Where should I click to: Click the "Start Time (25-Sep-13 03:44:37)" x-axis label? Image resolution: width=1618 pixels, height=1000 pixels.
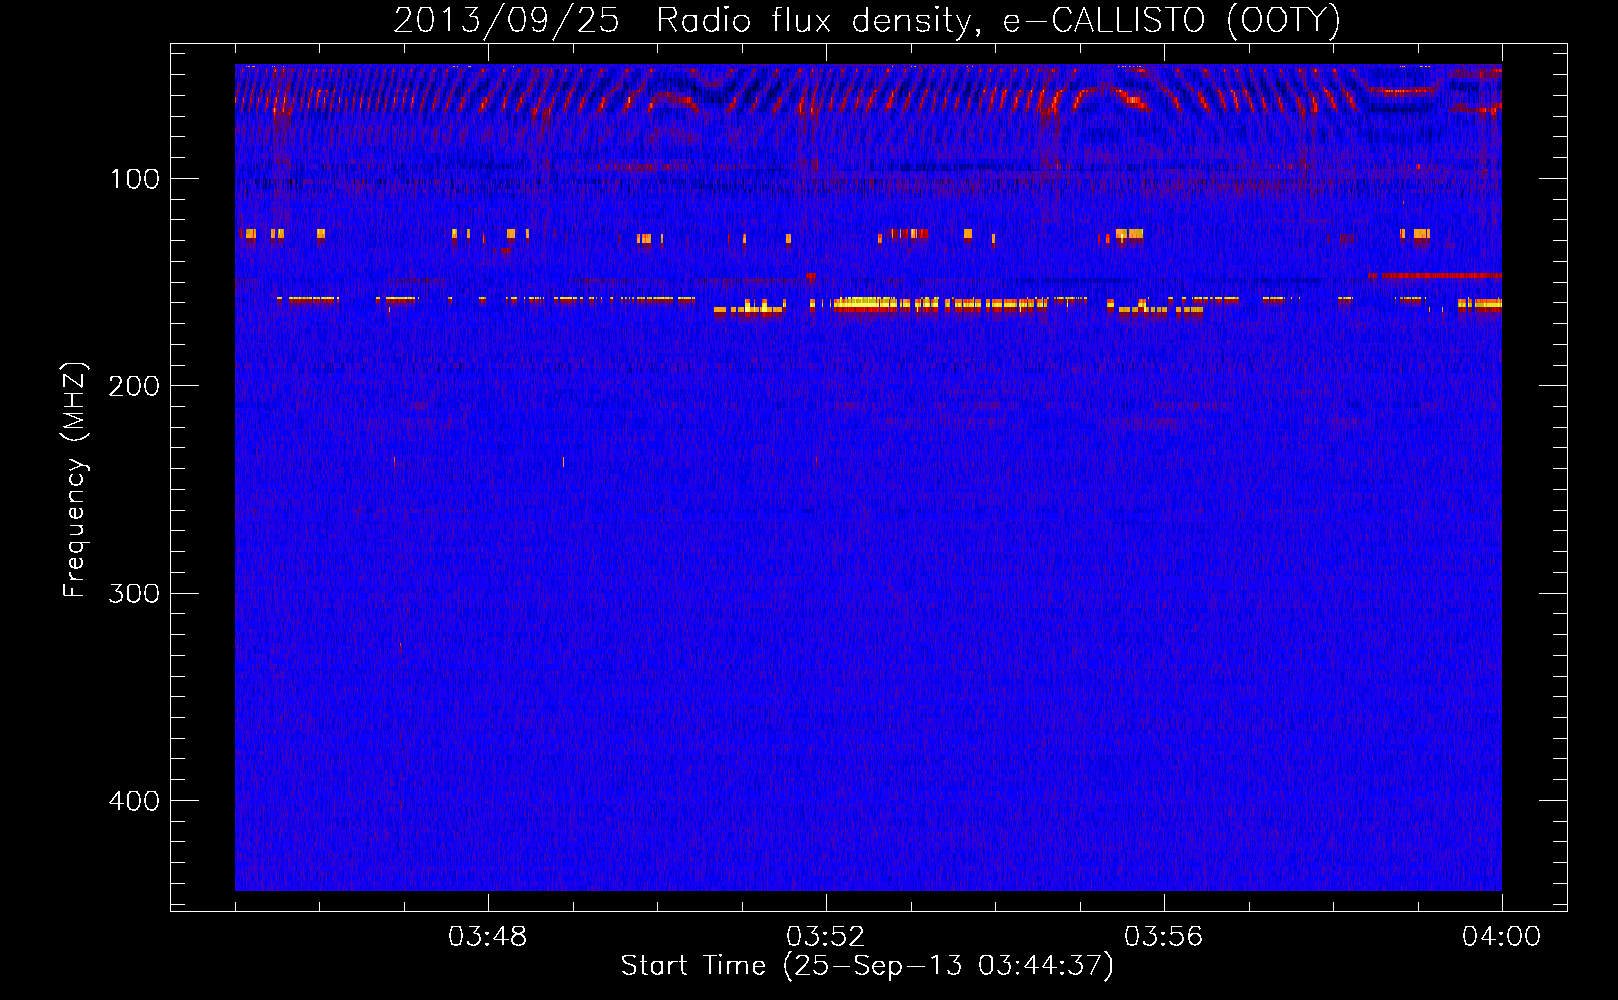pyautogui.click(x=867, y=966)
